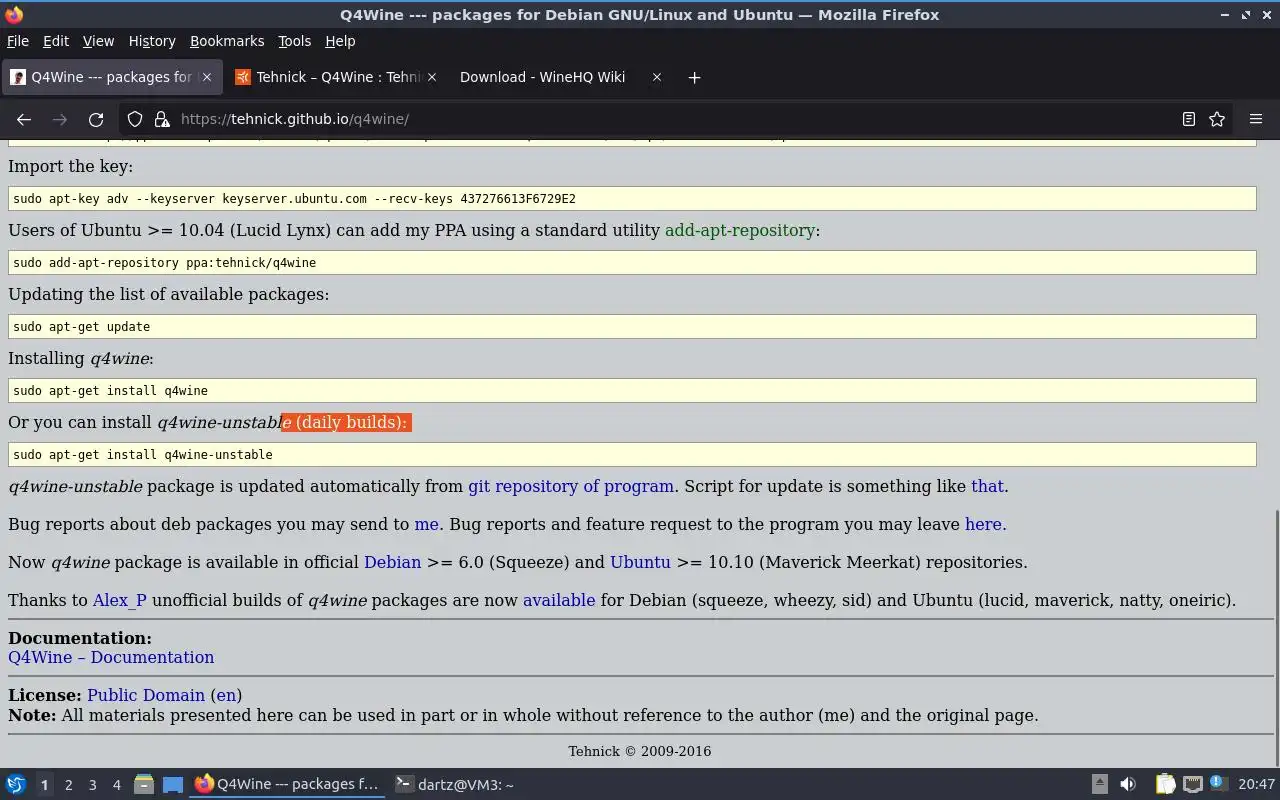Viewport: 1280px width, 800px height.
Task: Open the Ubuntu repository link
Action: (x=640, y=562)
